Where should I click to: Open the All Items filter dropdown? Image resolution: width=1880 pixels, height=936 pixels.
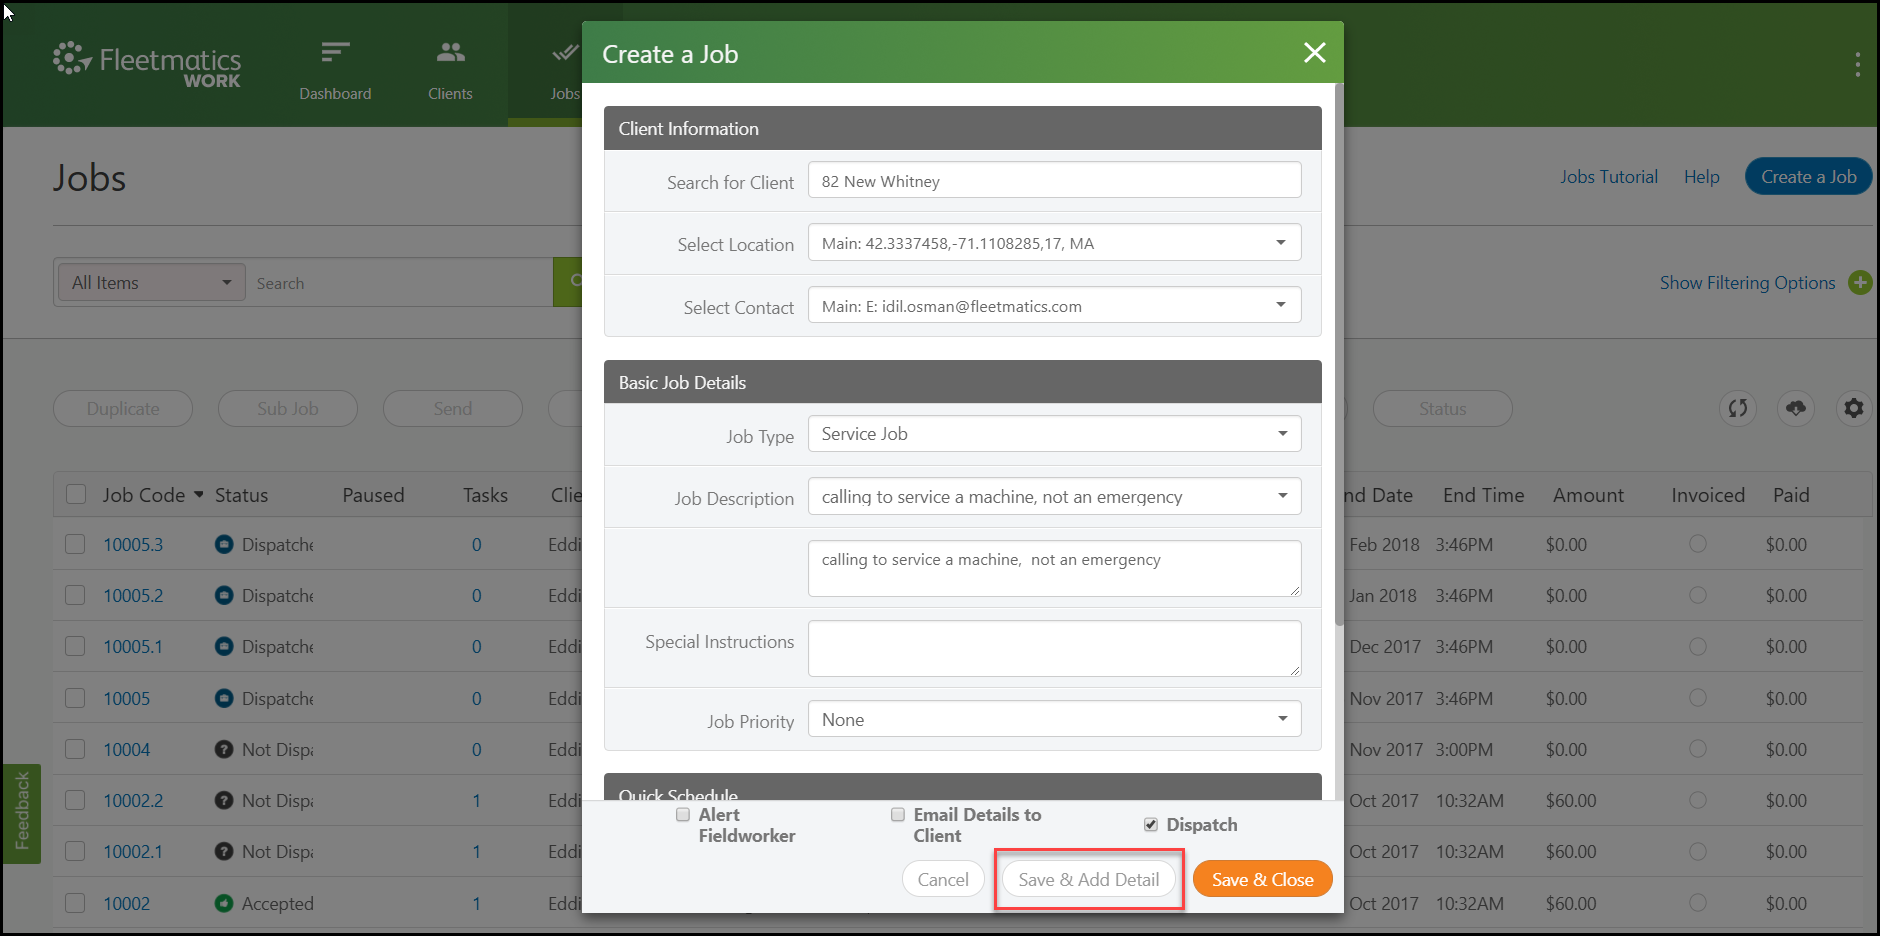[151, 283]
